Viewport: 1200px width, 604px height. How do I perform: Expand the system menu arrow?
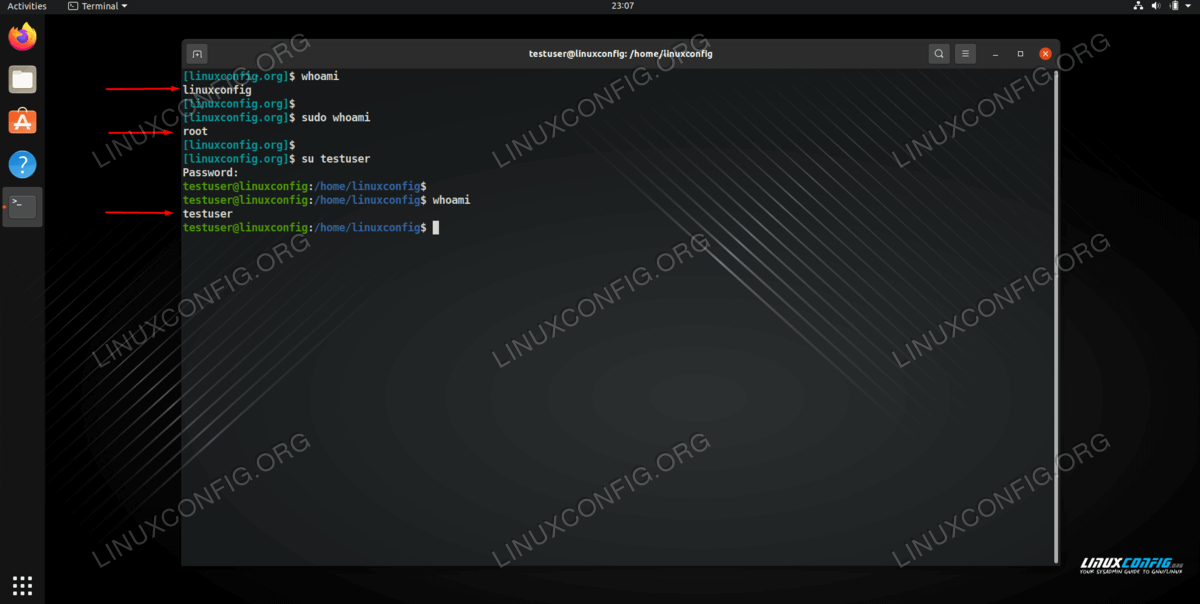tap(1189, 6)
